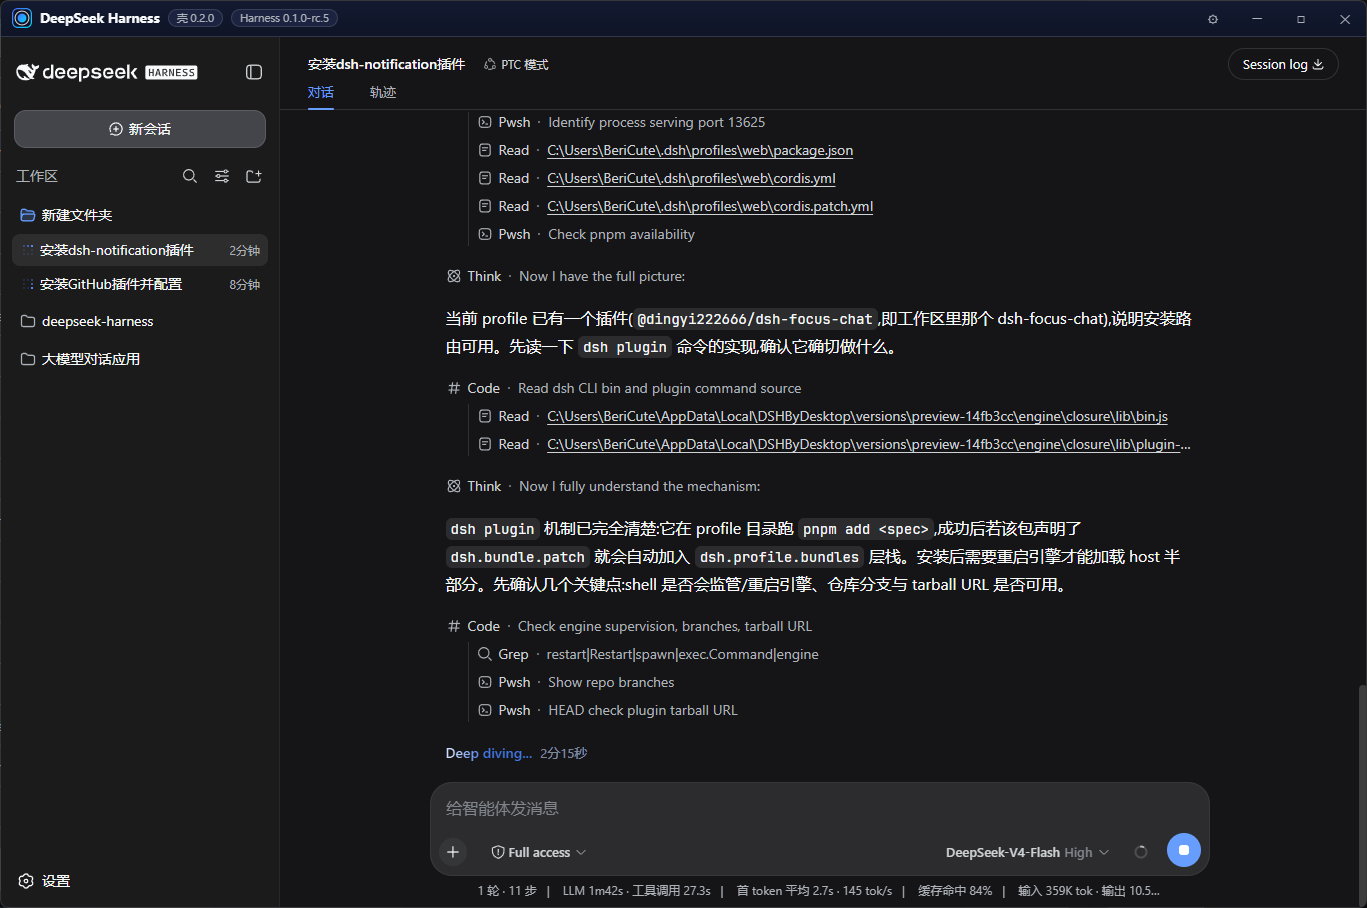This screenshot has width=1367, height=908.
Task: Click the Pwsh icon for 'Show repo branches'
Action: (485, 682)
